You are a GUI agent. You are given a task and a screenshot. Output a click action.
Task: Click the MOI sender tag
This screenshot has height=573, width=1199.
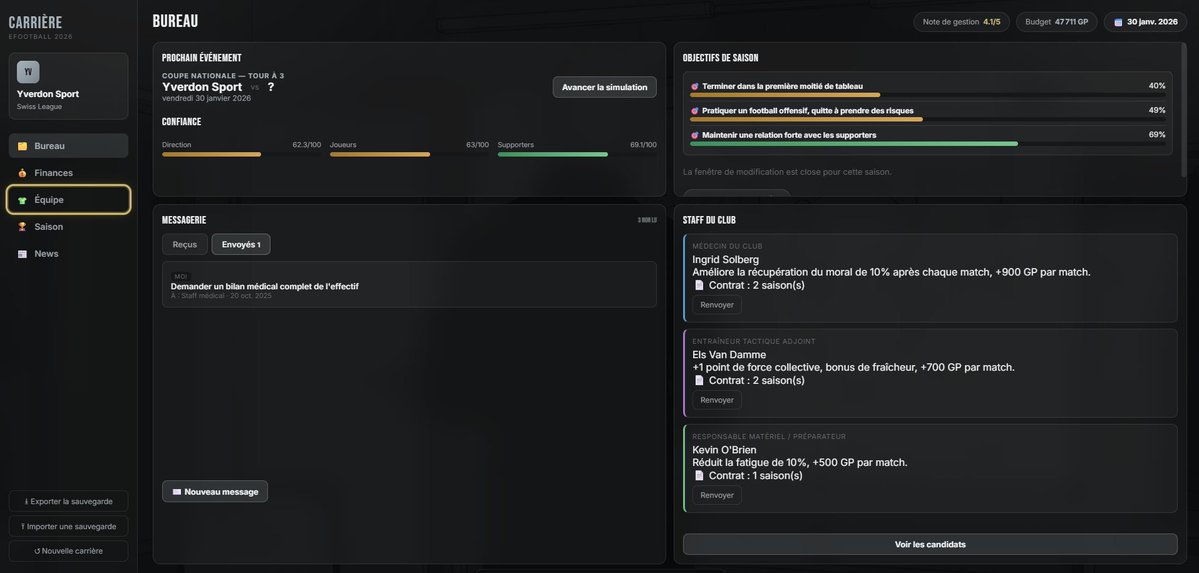[180, 276]
